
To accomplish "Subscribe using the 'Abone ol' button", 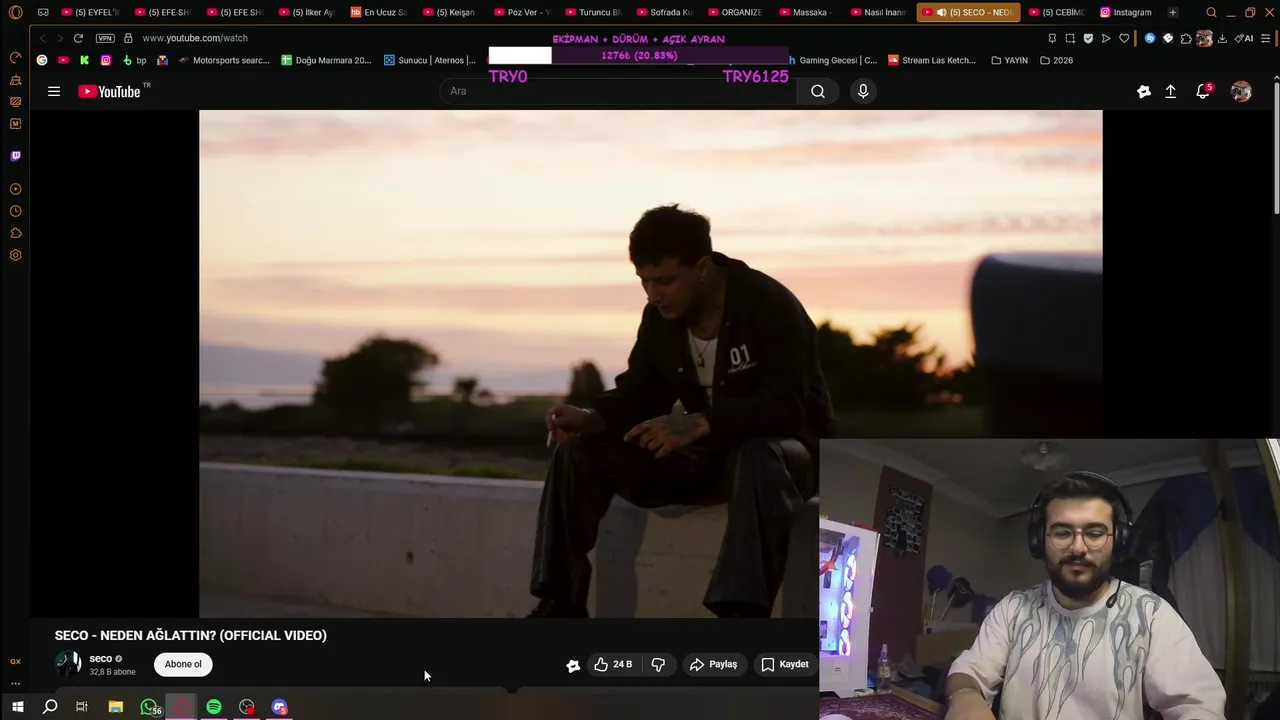I will coord(183,664).
